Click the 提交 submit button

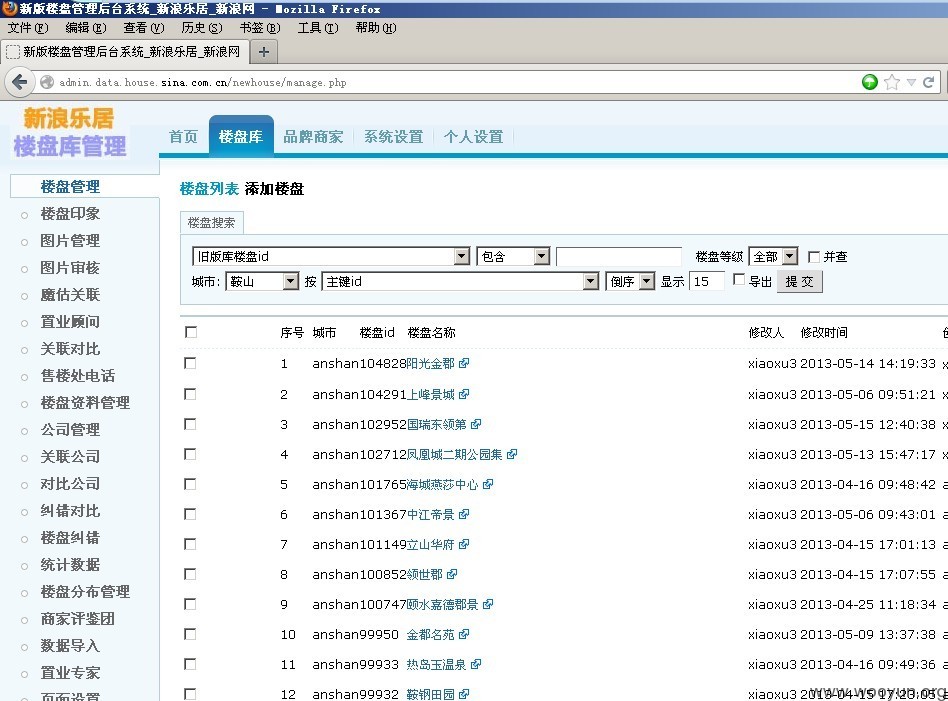[800, 281]
